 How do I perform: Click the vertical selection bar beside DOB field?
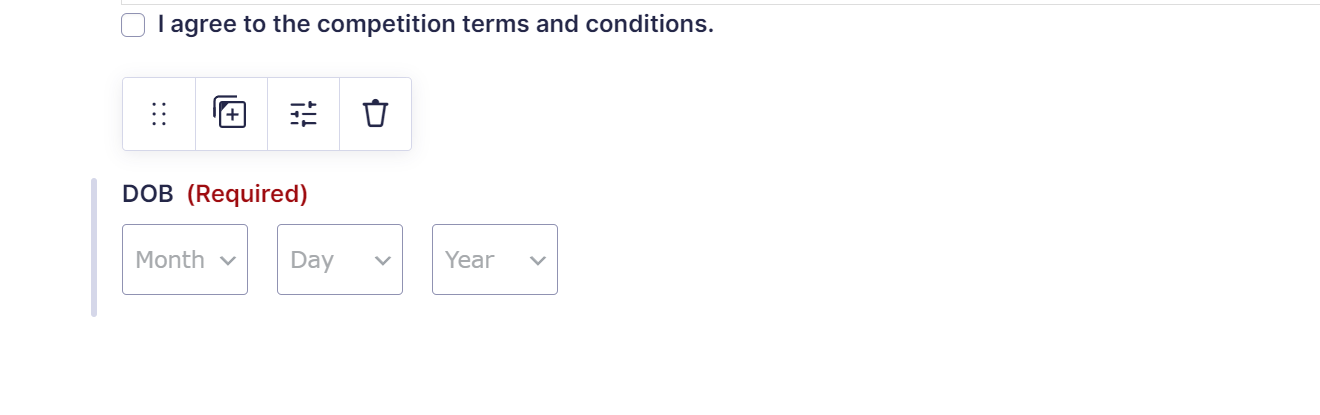(x=94, y=247)
